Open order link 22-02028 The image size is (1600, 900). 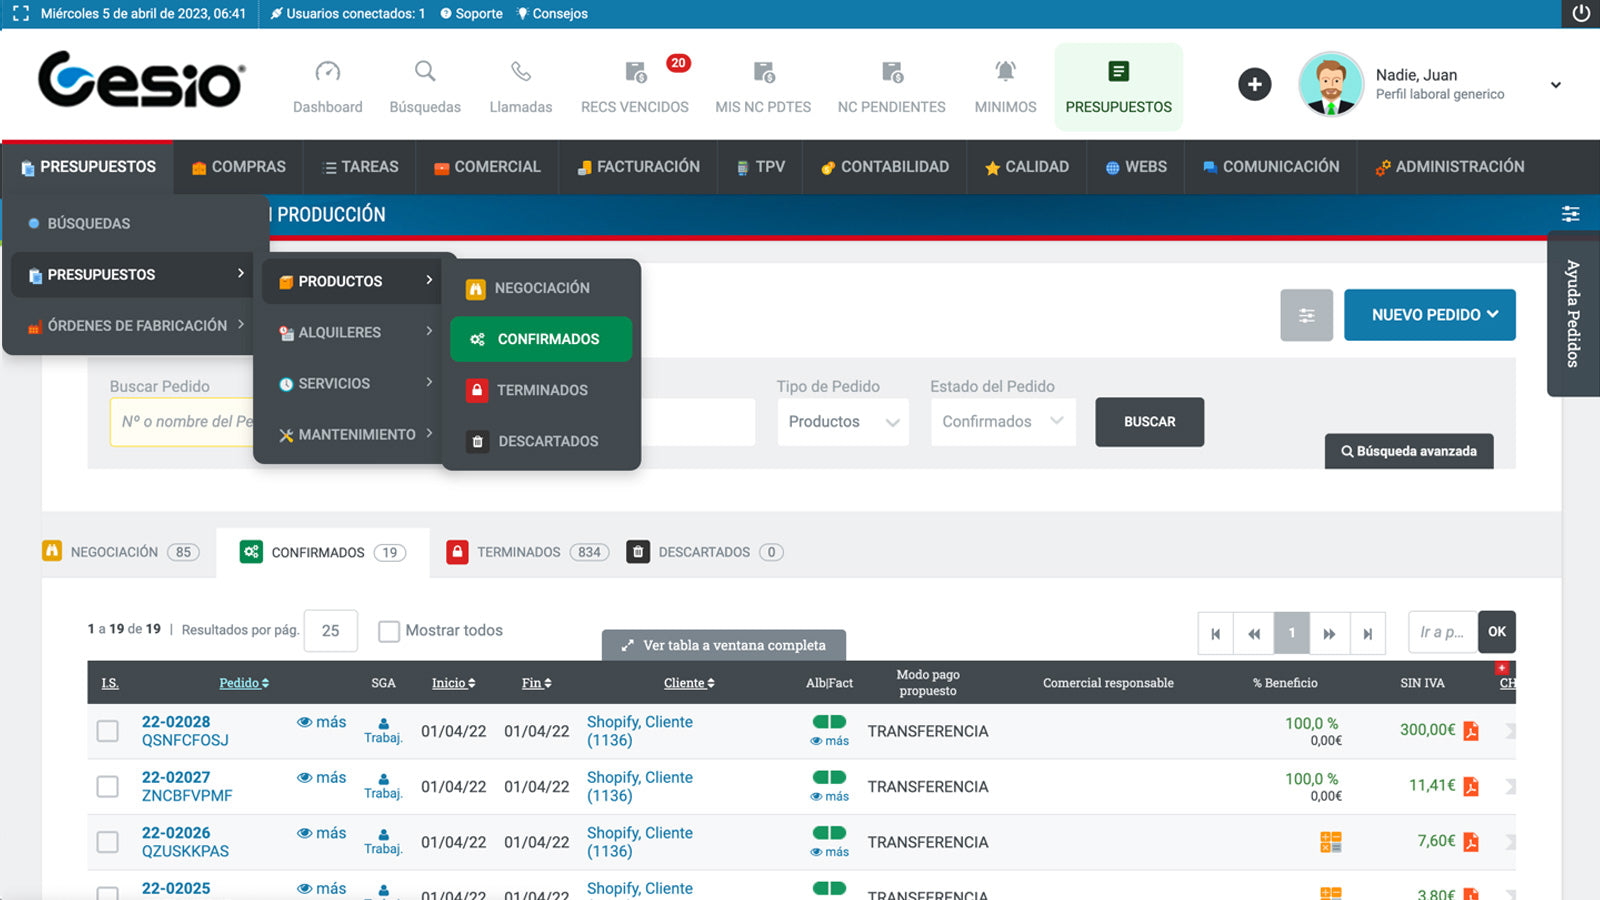click(176, 722)
